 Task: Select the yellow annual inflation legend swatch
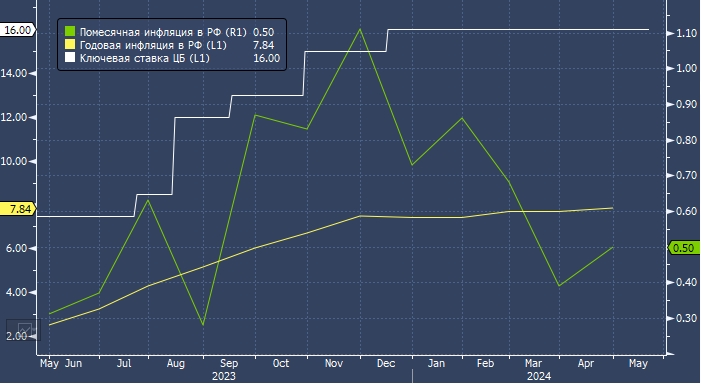pos(70,45)
